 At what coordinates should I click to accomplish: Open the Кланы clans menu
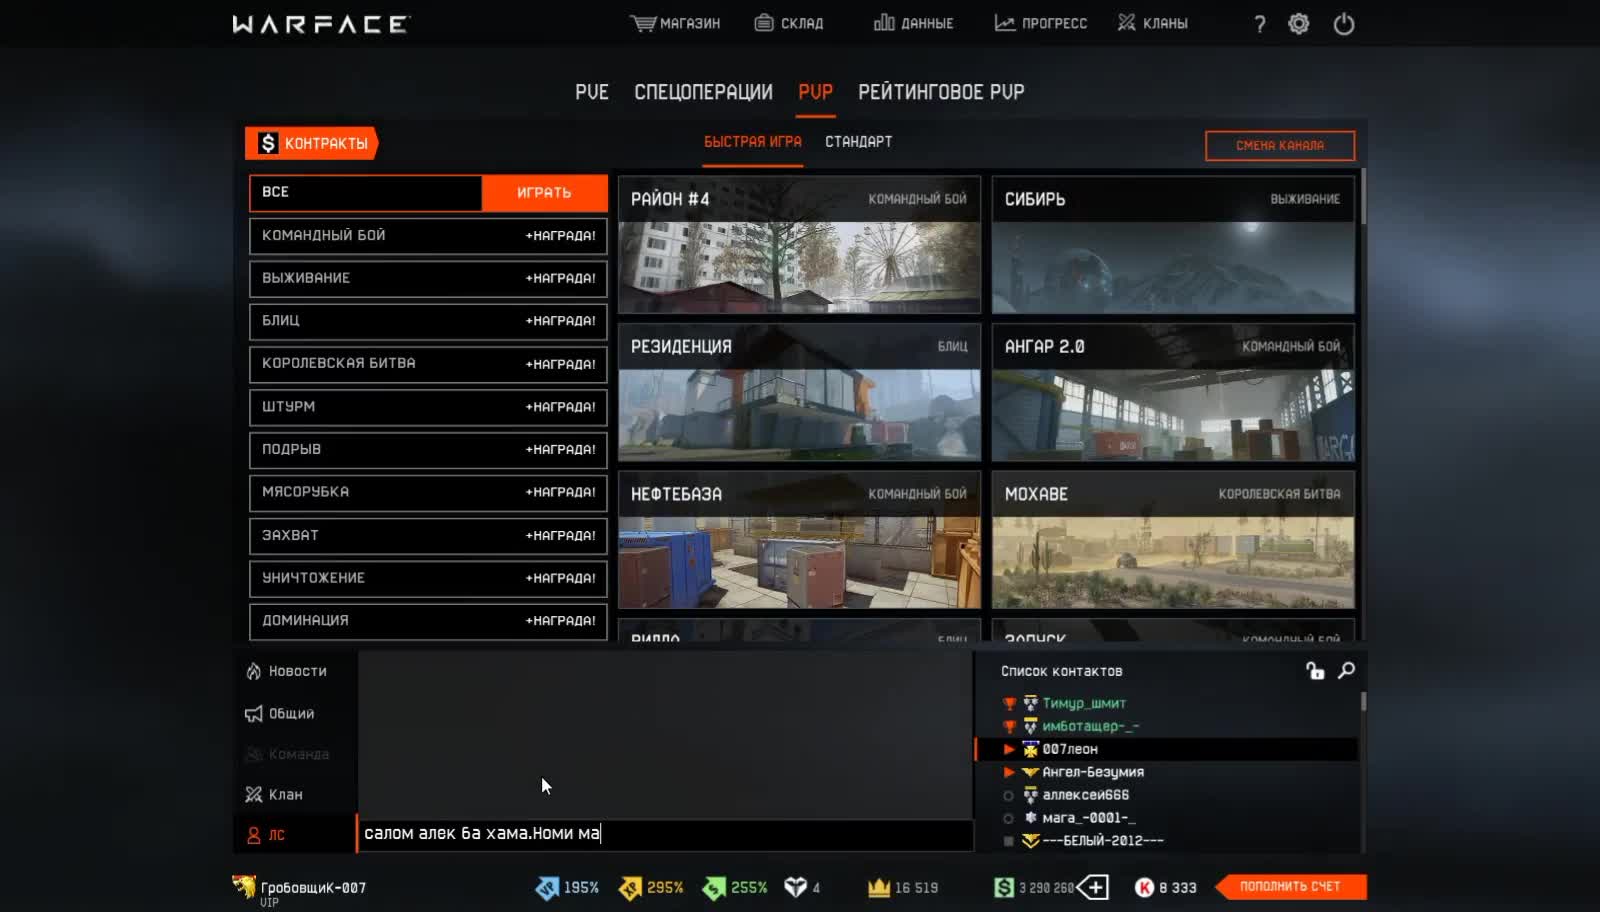click(x=1152, y=23)
